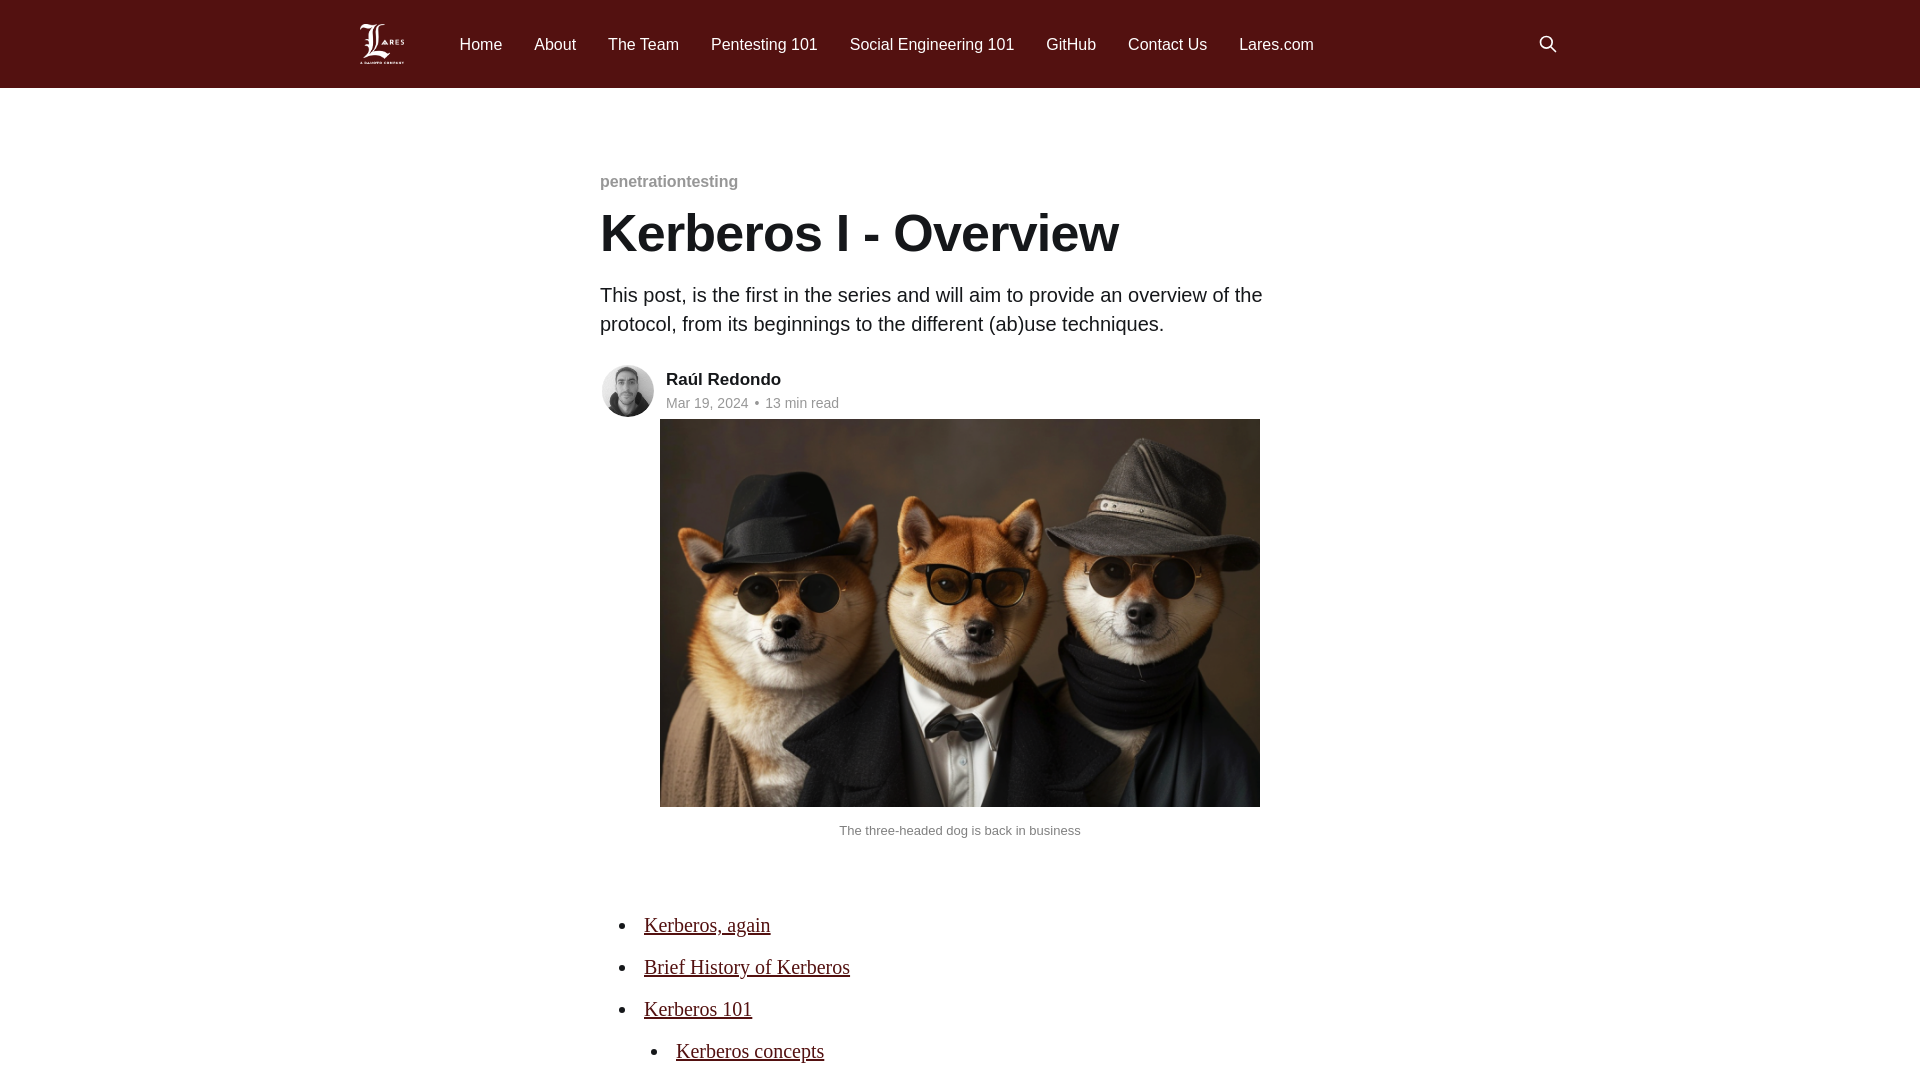Expand the Kerberos concepts subsection
The height and width of the screenshot is (1080, 1920).
(749, 1050)
